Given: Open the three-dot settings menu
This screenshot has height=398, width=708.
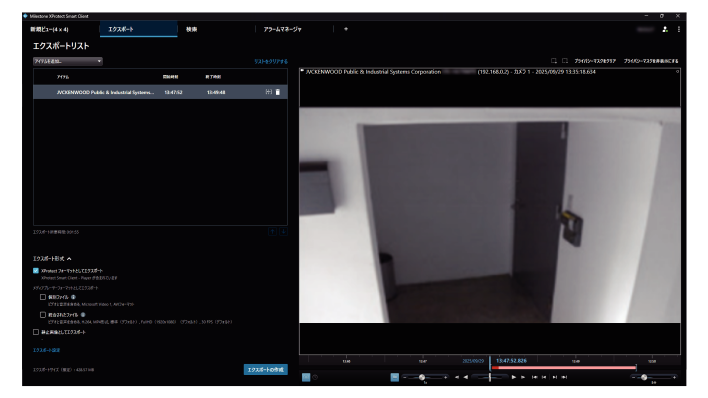Looking at the screenshot, I should (x=679, y=29).
